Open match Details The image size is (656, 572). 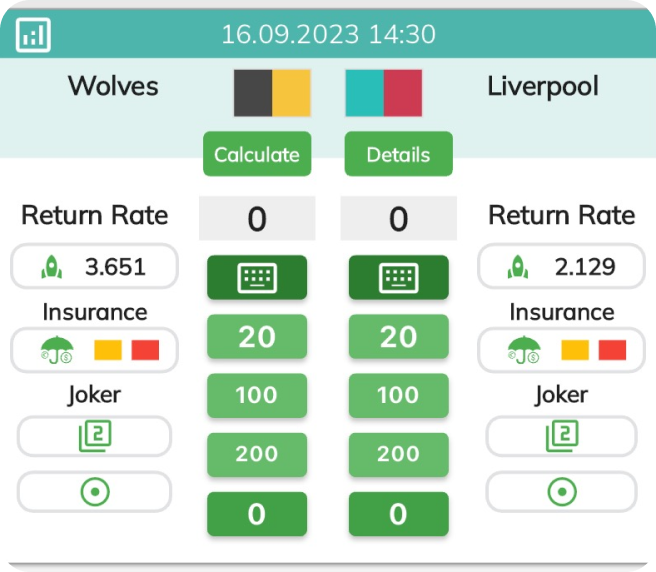(x=398, y=154)
